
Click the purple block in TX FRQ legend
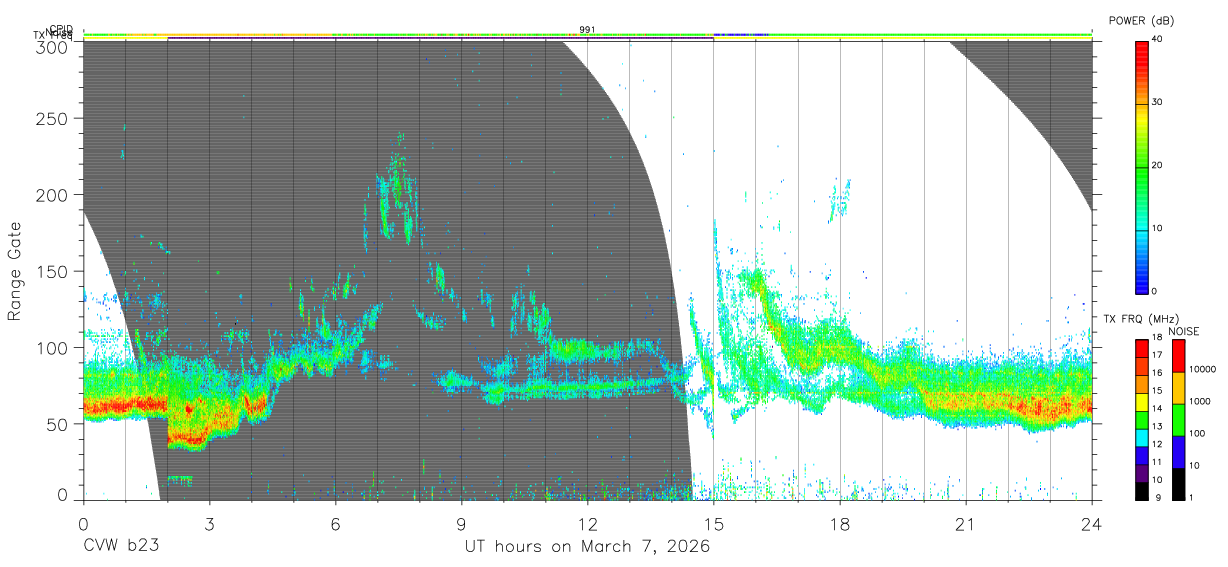coord(1142,474)
